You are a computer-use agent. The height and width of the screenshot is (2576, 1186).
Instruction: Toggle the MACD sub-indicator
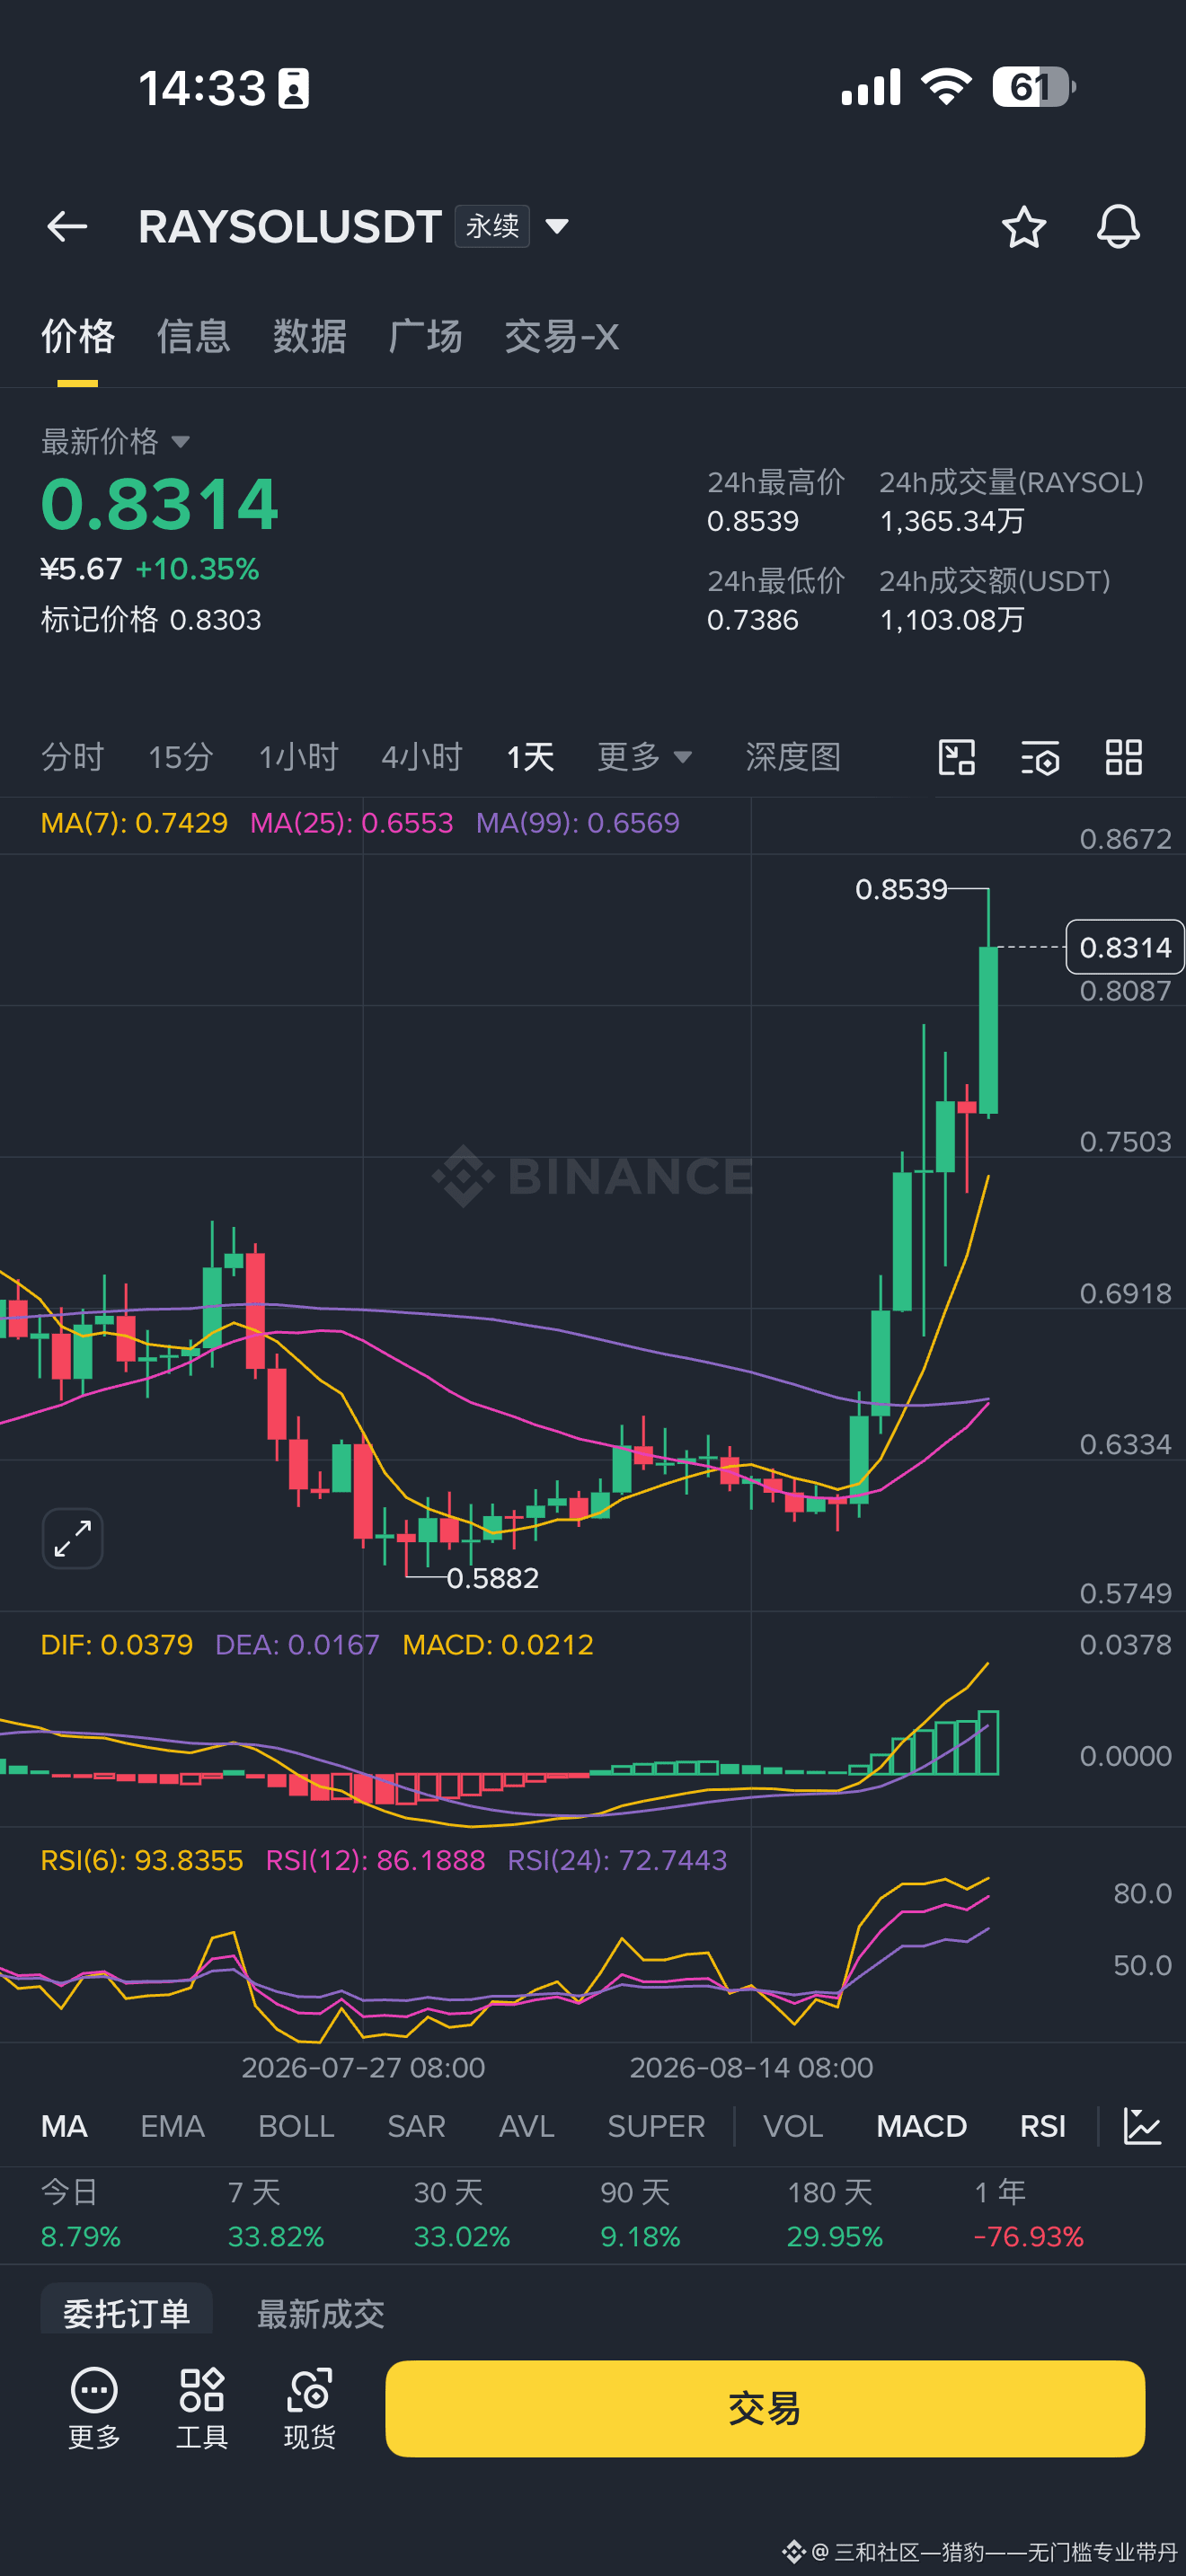(921, 2126)
